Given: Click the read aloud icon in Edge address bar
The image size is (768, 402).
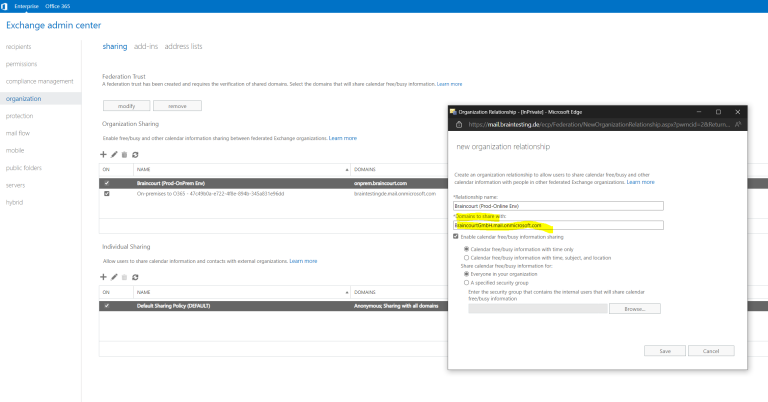Looking at the screenshot, I should (x=738, y=124).
